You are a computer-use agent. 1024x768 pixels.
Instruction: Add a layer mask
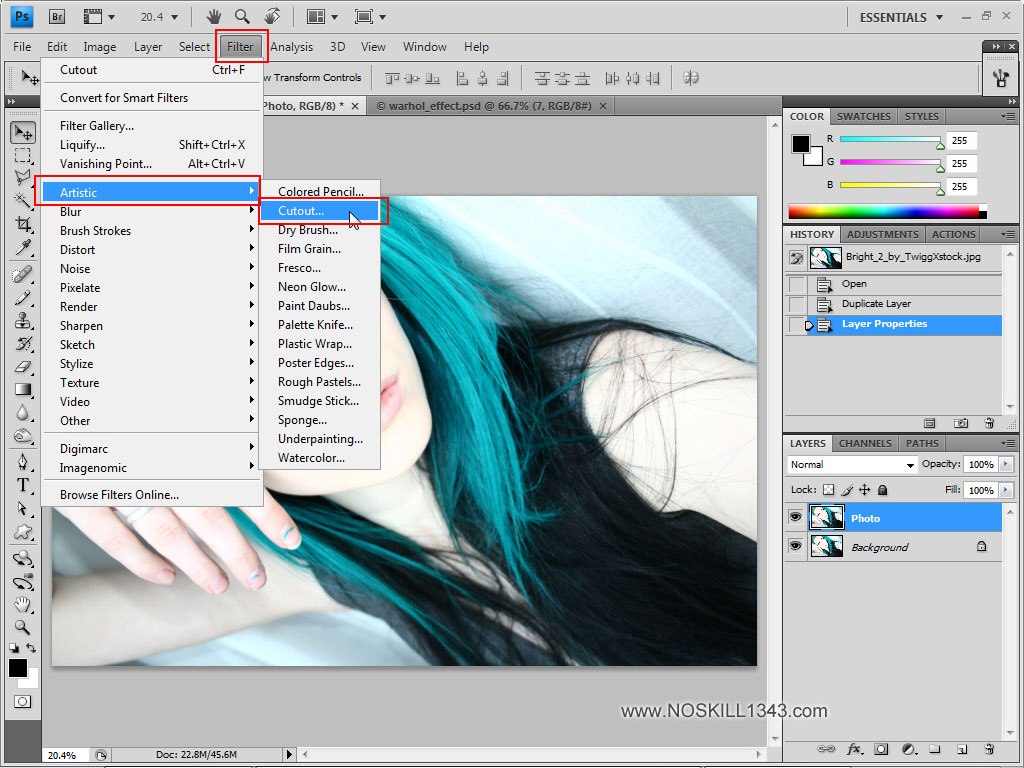point(881,748)
